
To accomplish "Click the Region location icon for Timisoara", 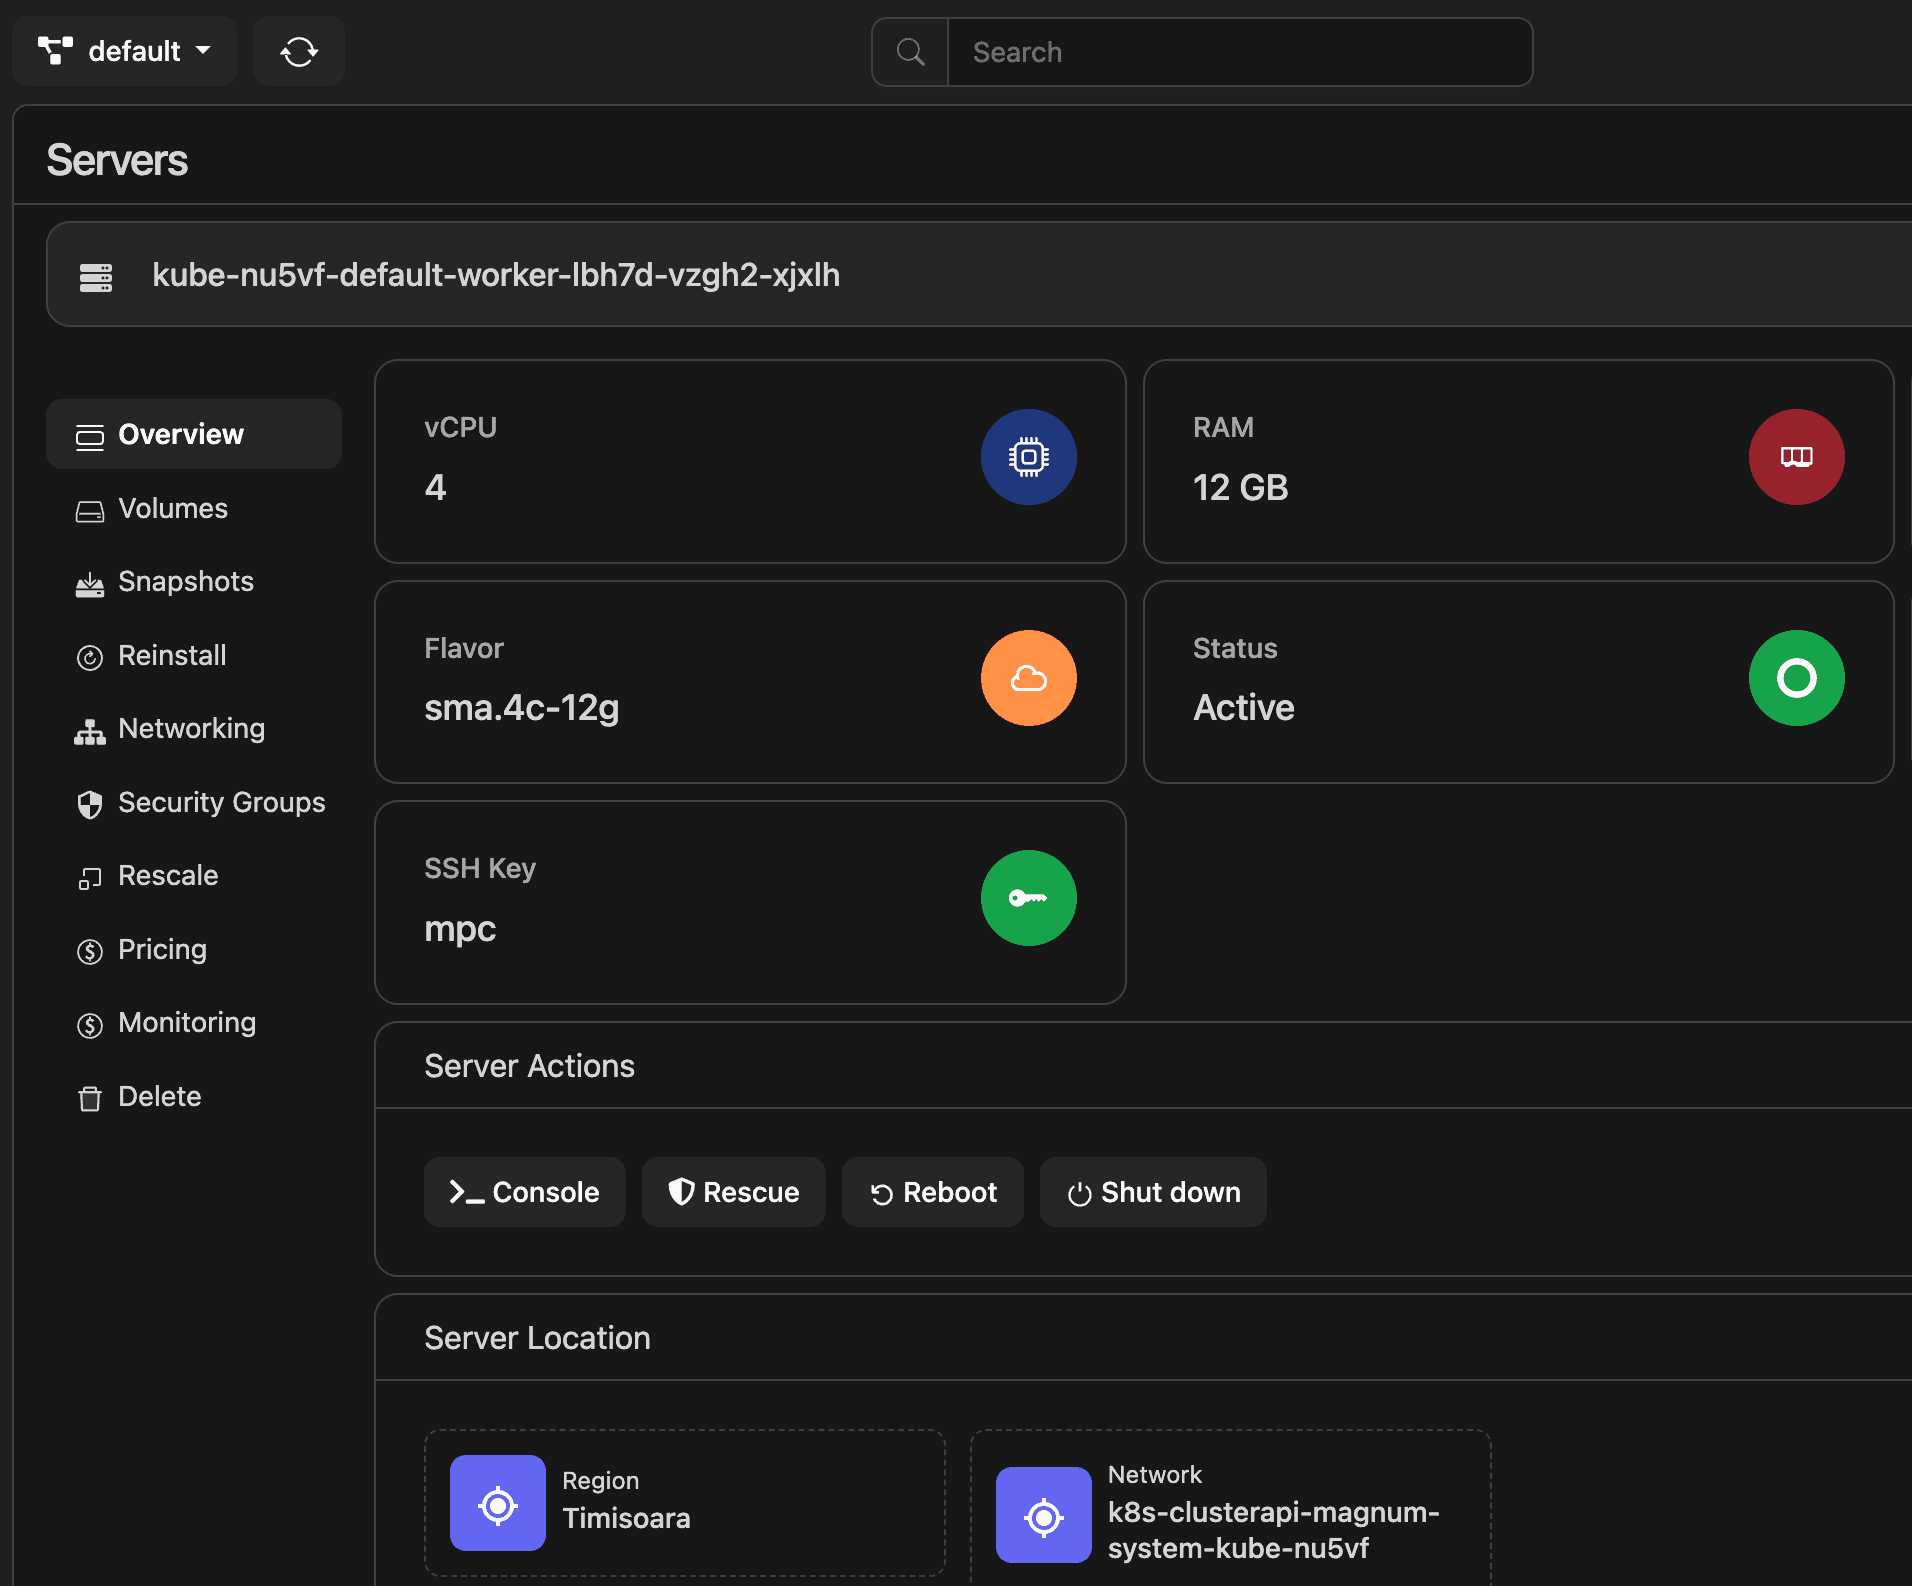I will pyautogui.click(x=498, y=1503).
